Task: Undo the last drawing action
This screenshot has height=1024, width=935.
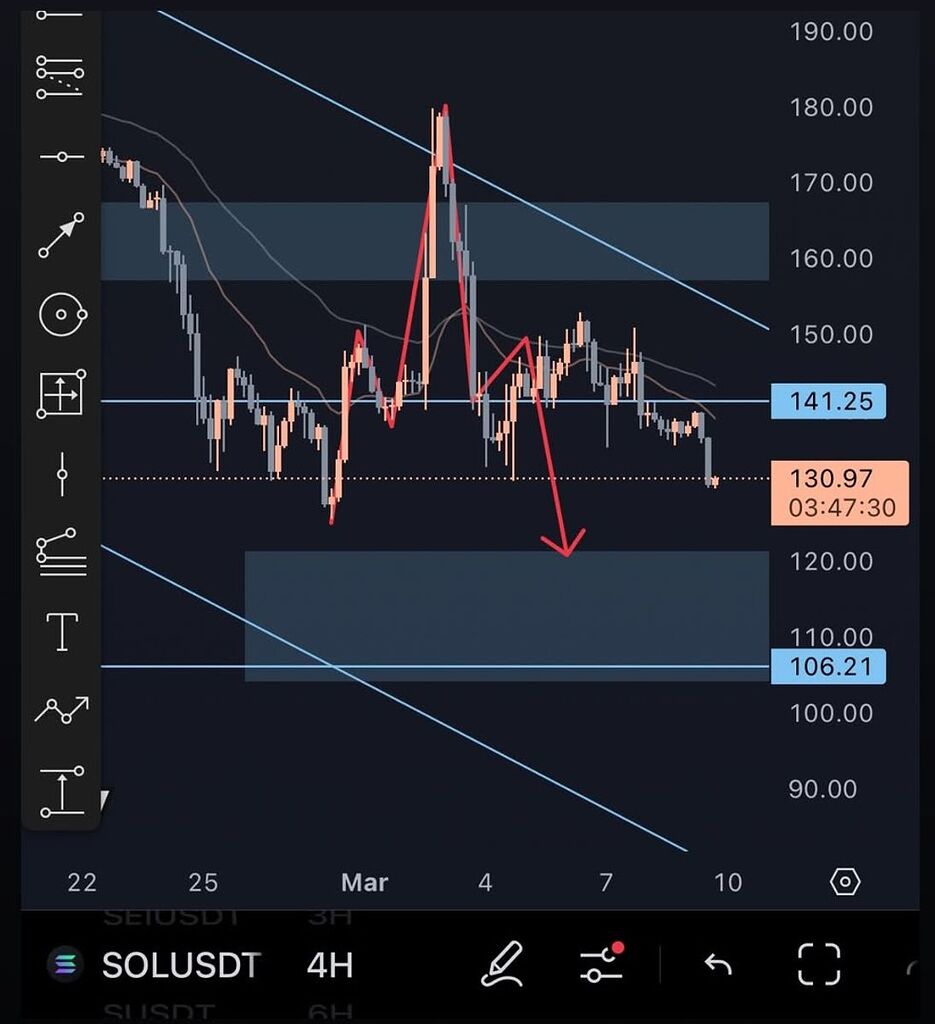Action: [718, 965]
